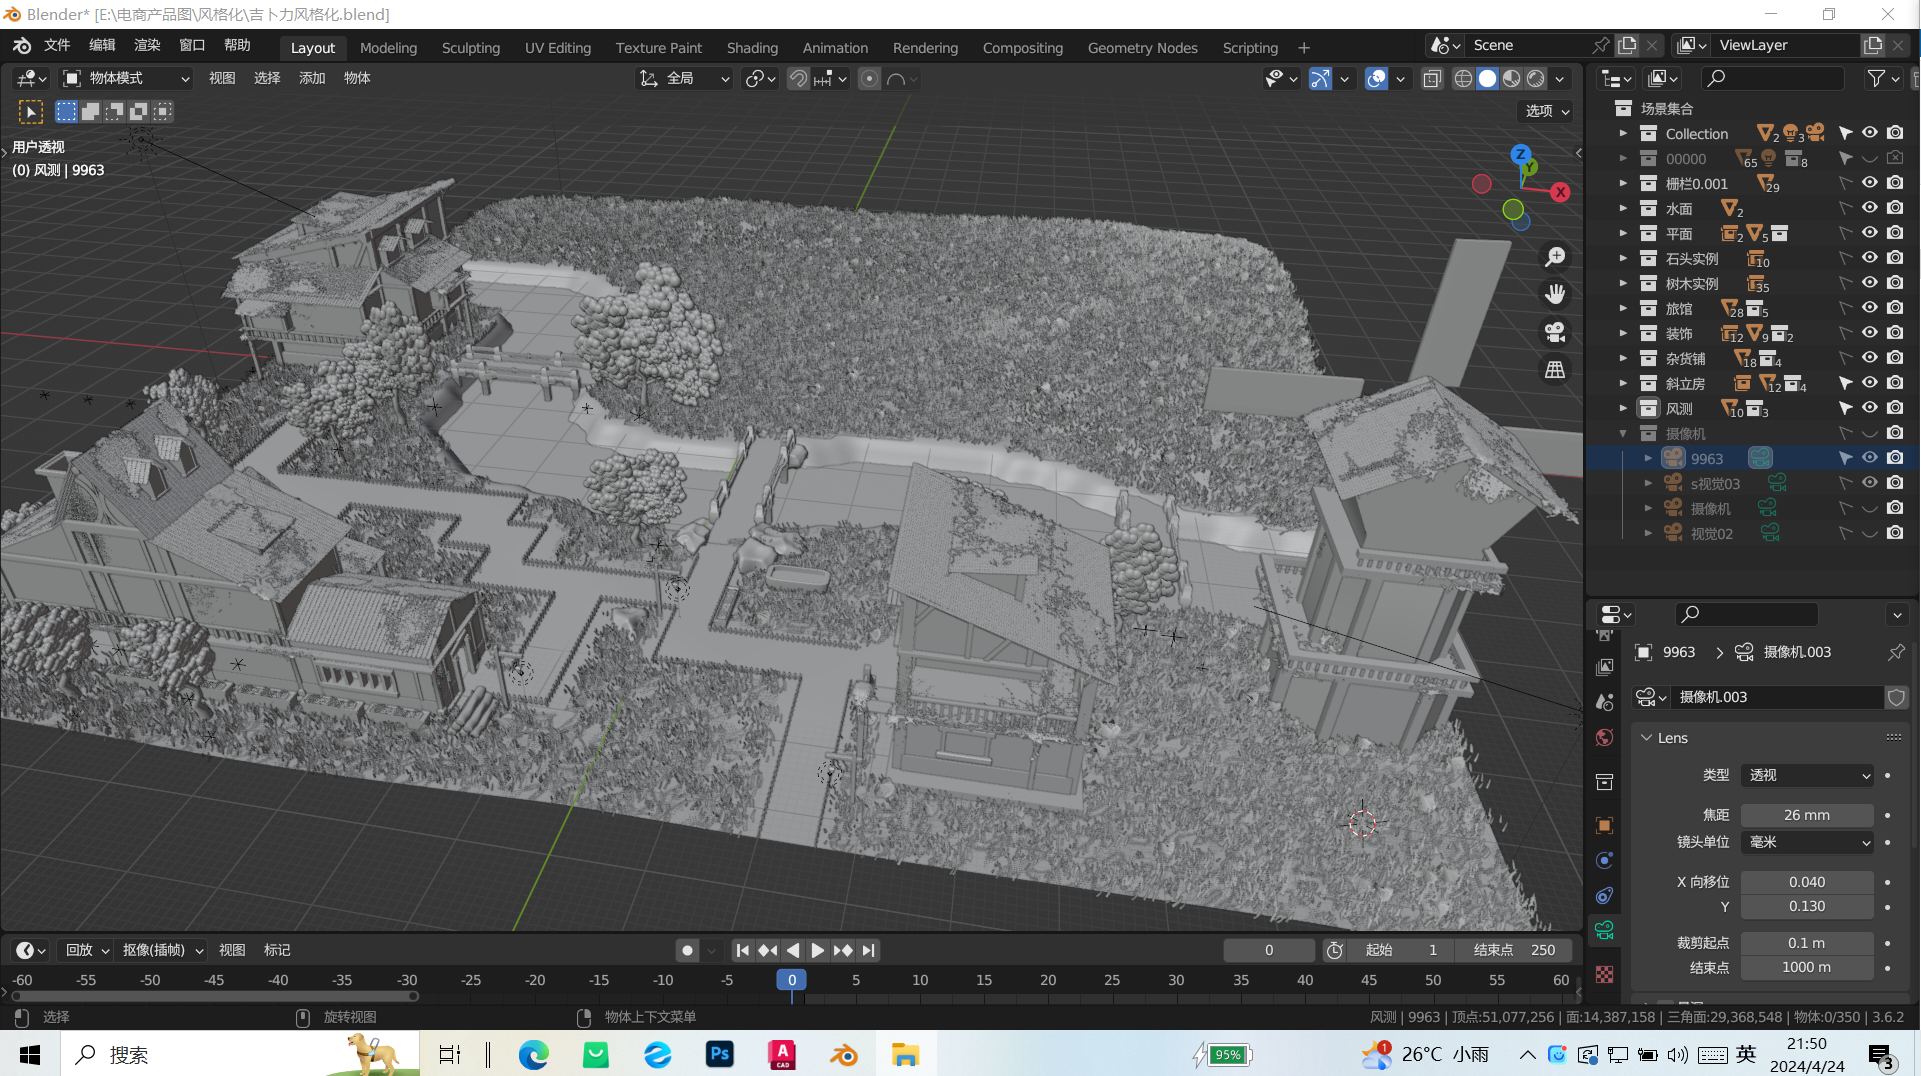Open the 物体模式 mode dropdown
The width and height of the screenshot is (1921, 1076).
[x=127, y=78]
